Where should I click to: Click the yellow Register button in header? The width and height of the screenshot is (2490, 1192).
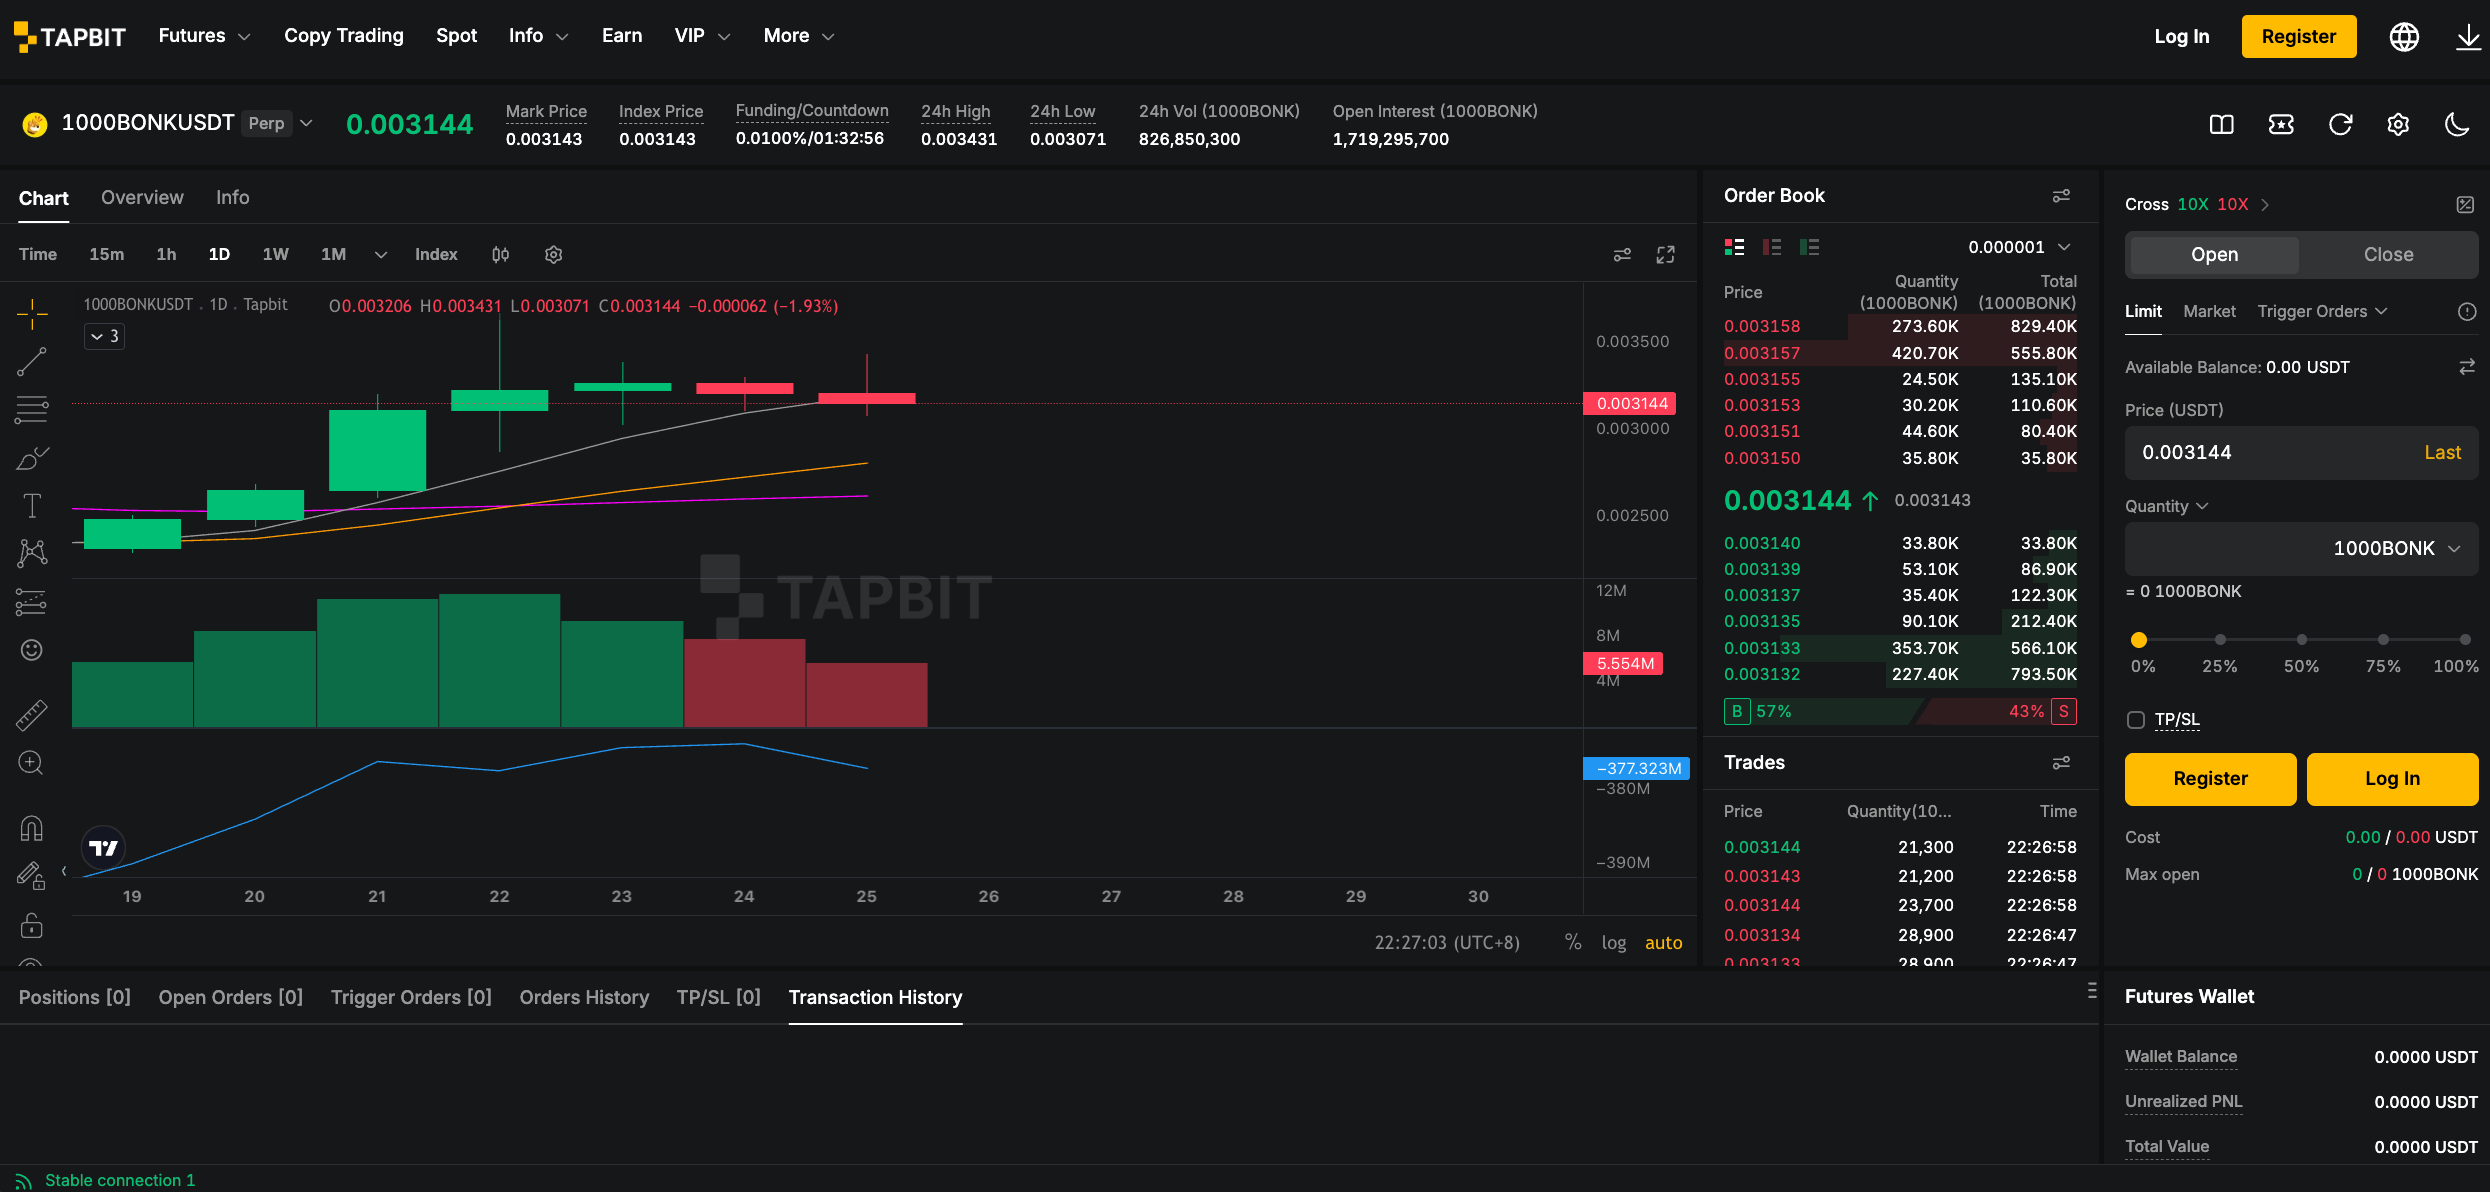[x=2299, y=37]
